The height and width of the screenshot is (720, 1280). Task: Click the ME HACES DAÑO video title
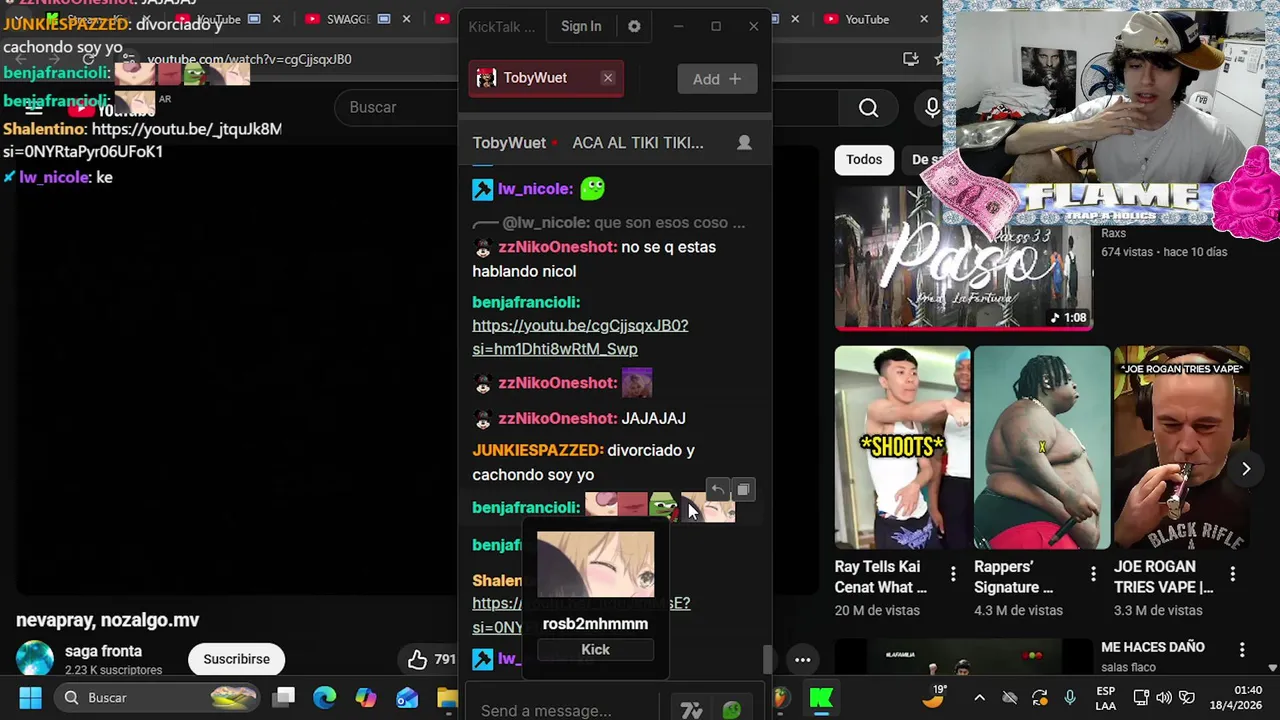(x=1153, y=647)
